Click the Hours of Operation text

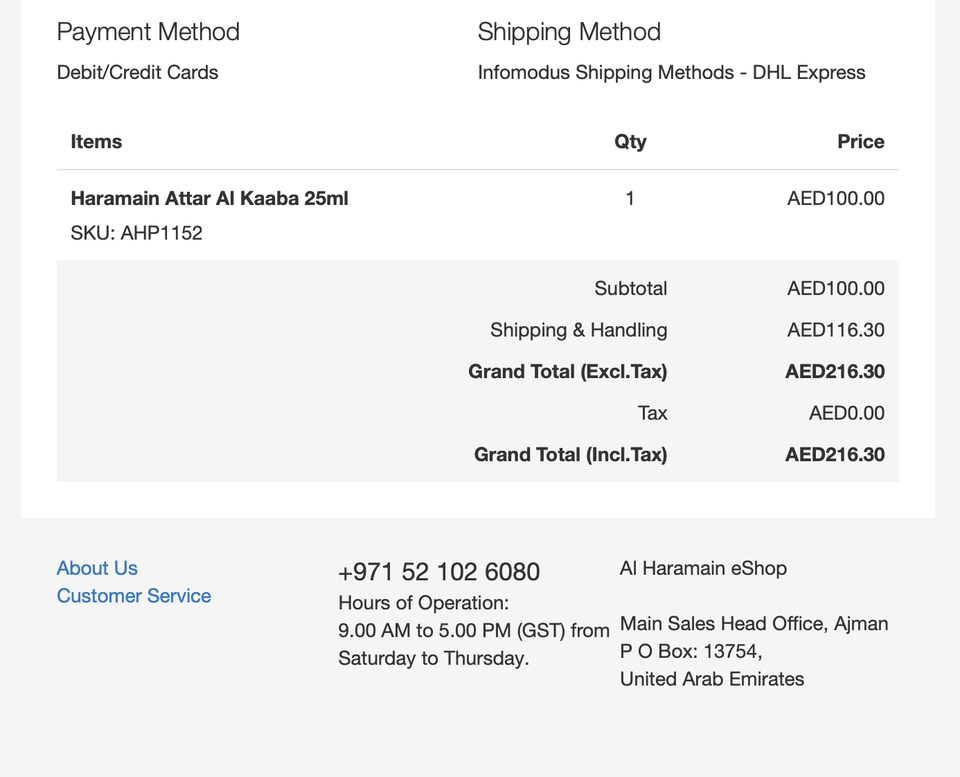coord(423,603)
